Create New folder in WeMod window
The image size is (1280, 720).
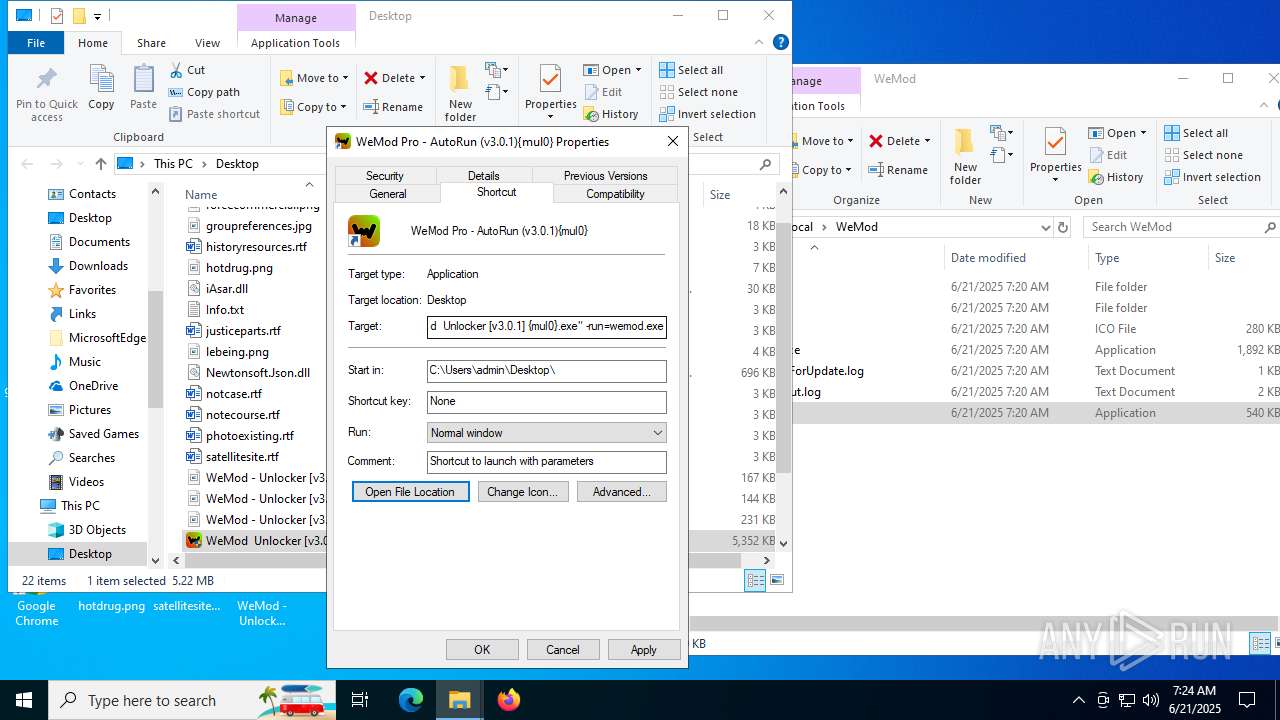point(965,156)
